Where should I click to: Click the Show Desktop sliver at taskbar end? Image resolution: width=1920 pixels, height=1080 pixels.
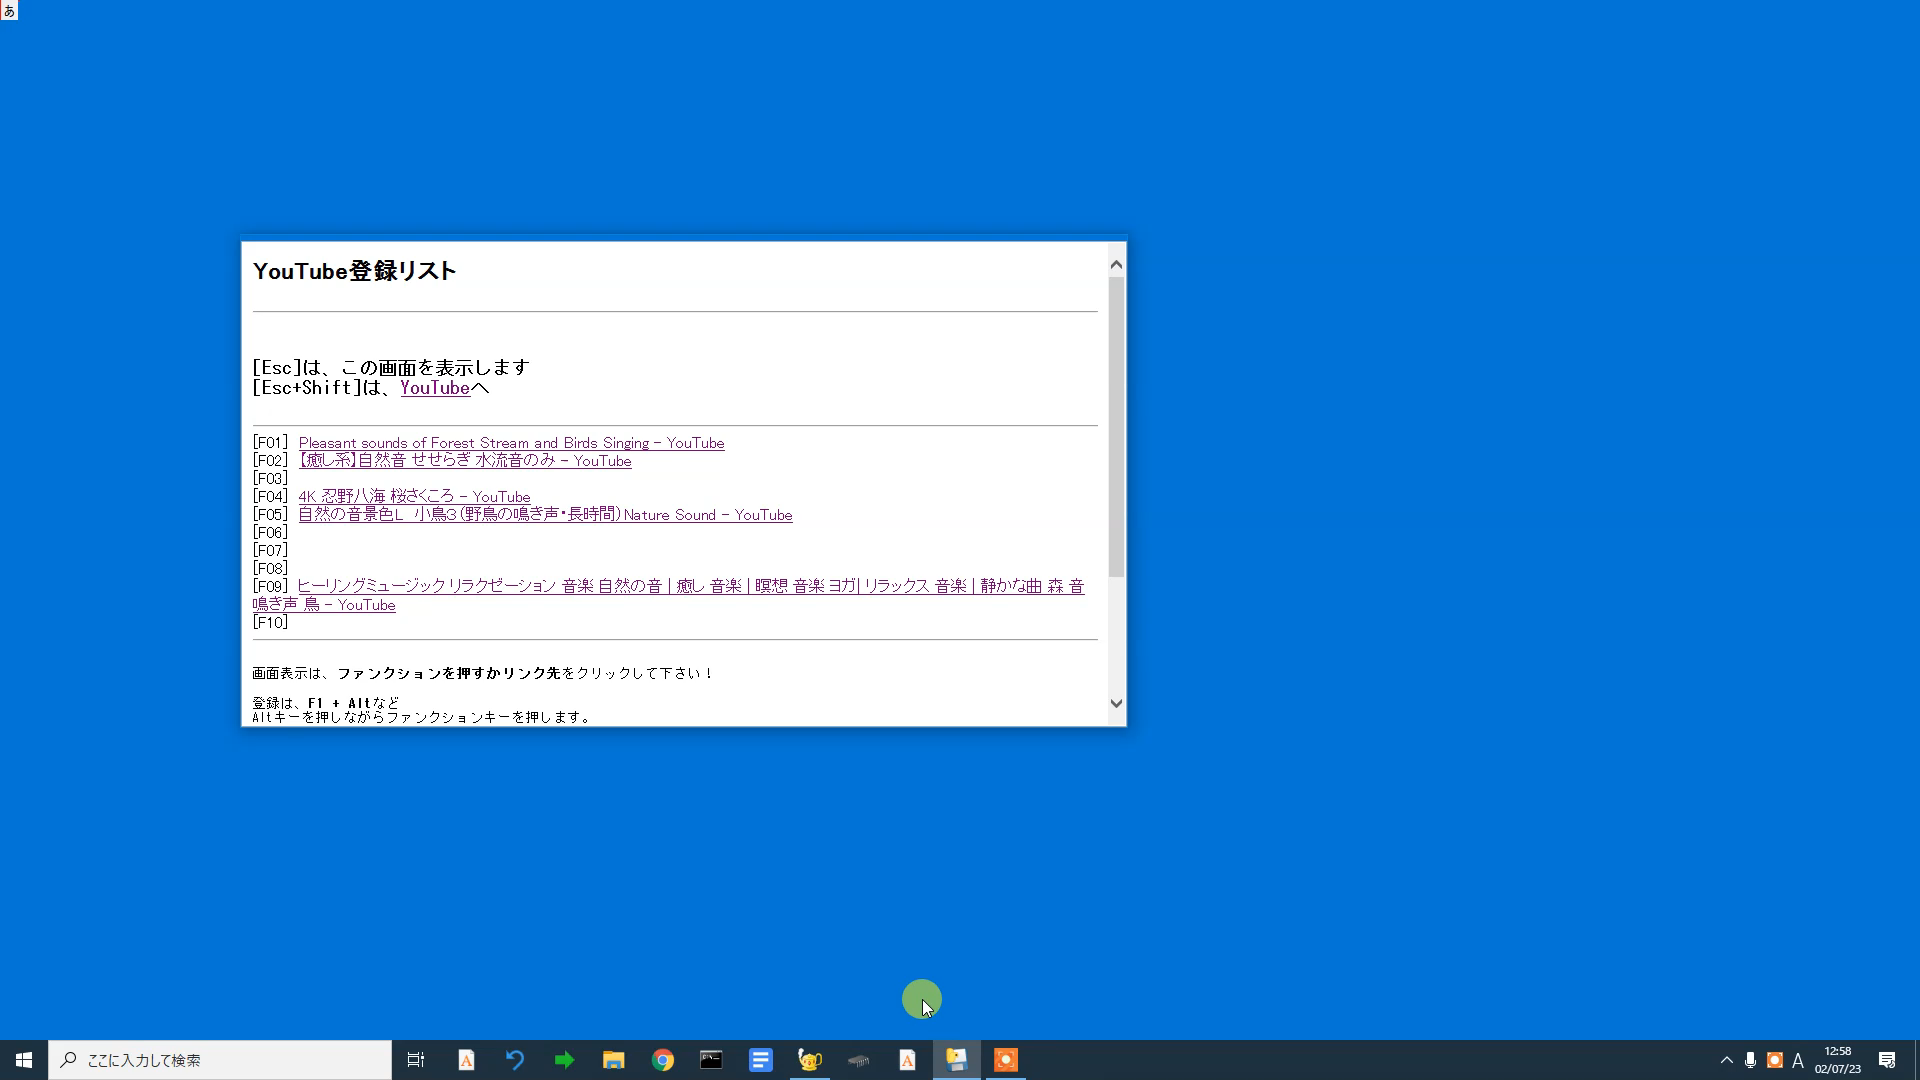click(x=1916, y=1060)
